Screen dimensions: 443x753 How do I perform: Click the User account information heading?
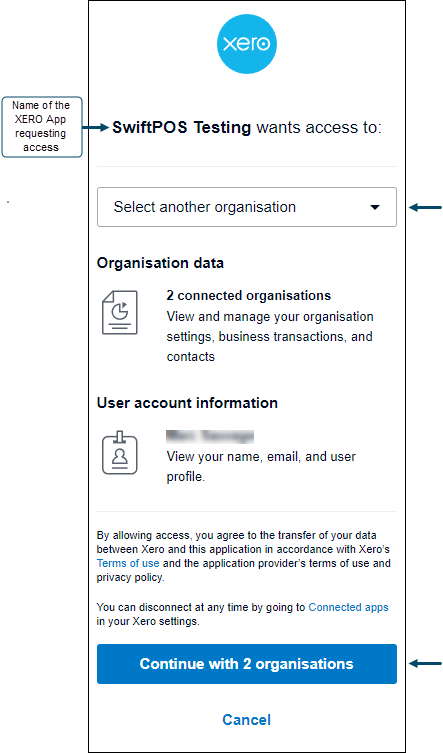pyautogui.click(x=187, y=403)
